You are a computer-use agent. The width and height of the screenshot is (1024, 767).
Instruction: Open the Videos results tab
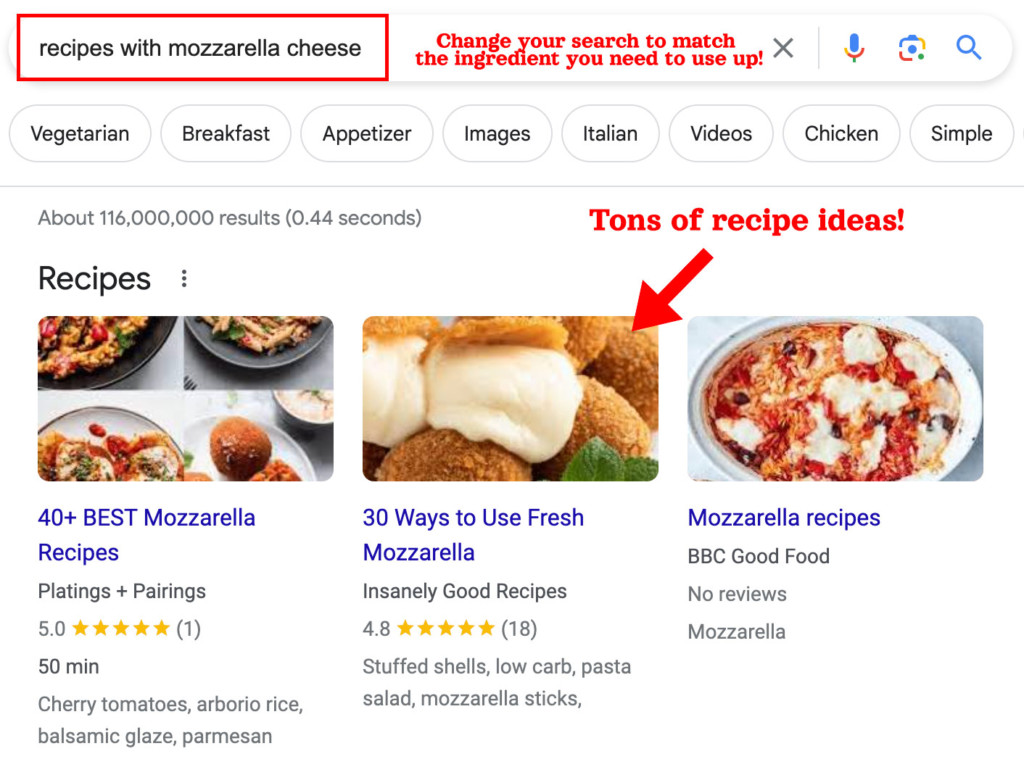(x=721, y=133)
